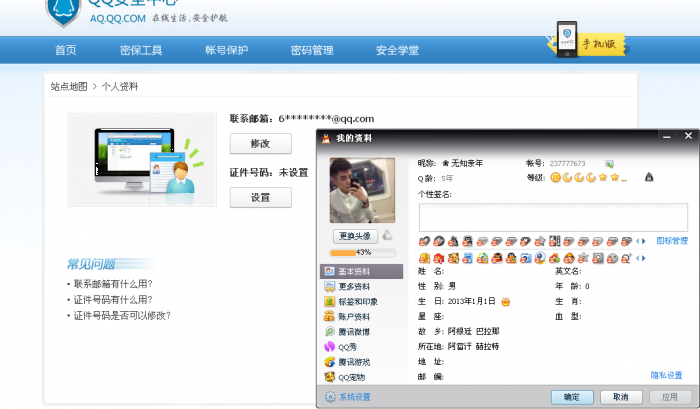
Task: Open the 安全学堂 navigation item
Action: click(x=397, y=50)
